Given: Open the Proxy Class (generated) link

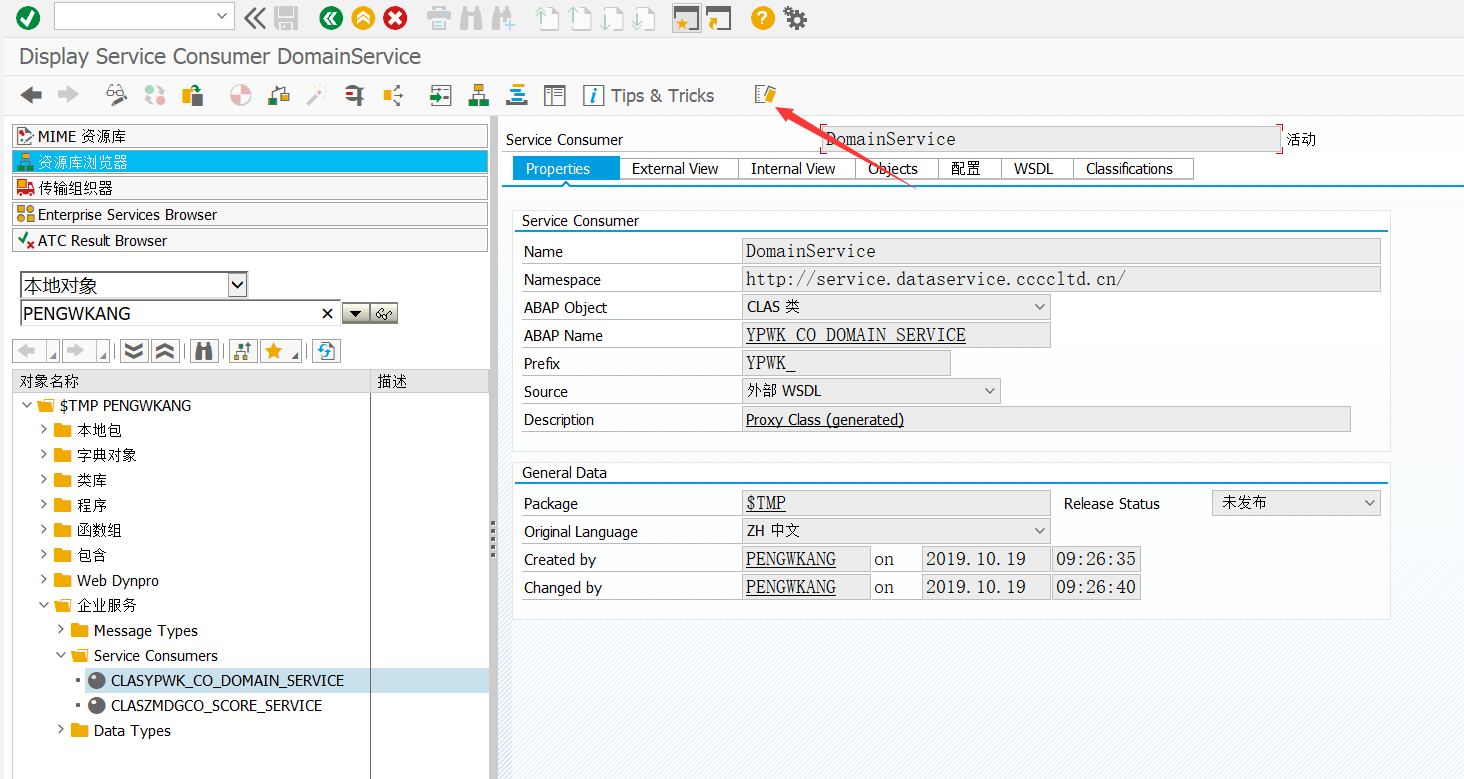Looking at the screenshot, I should click(824, 419).
